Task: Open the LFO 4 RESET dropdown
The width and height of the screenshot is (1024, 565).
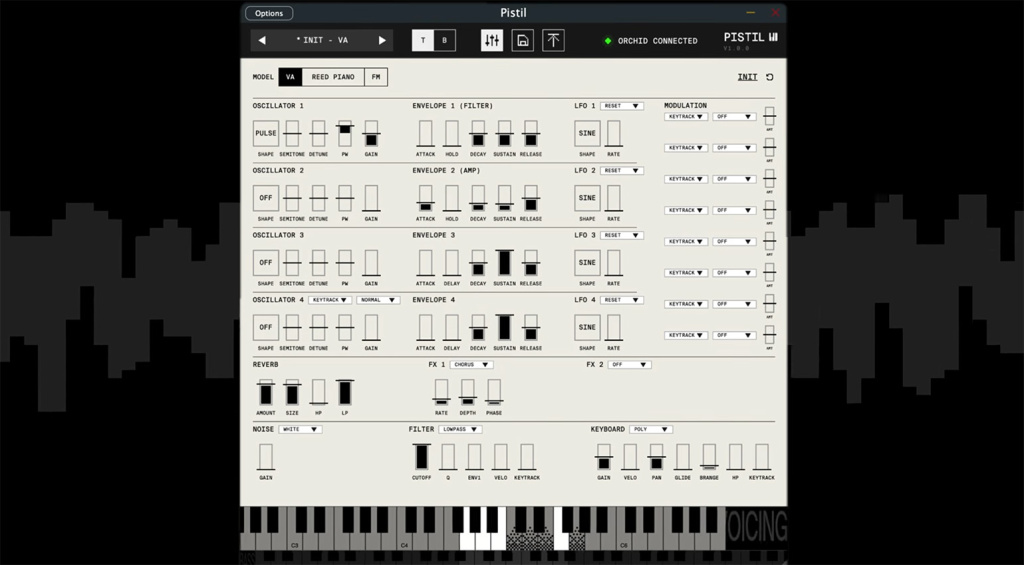Action: point(622,300)
